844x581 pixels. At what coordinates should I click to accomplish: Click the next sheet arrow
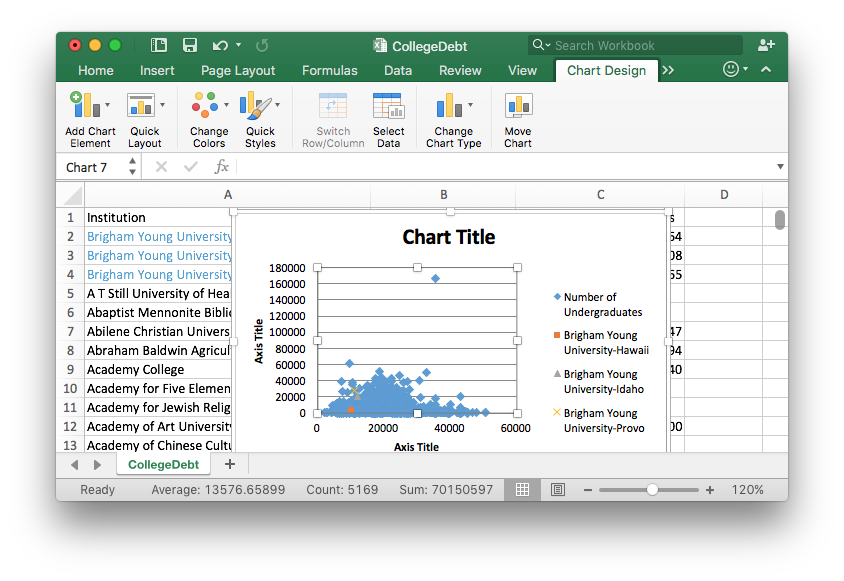click(97, 465)
